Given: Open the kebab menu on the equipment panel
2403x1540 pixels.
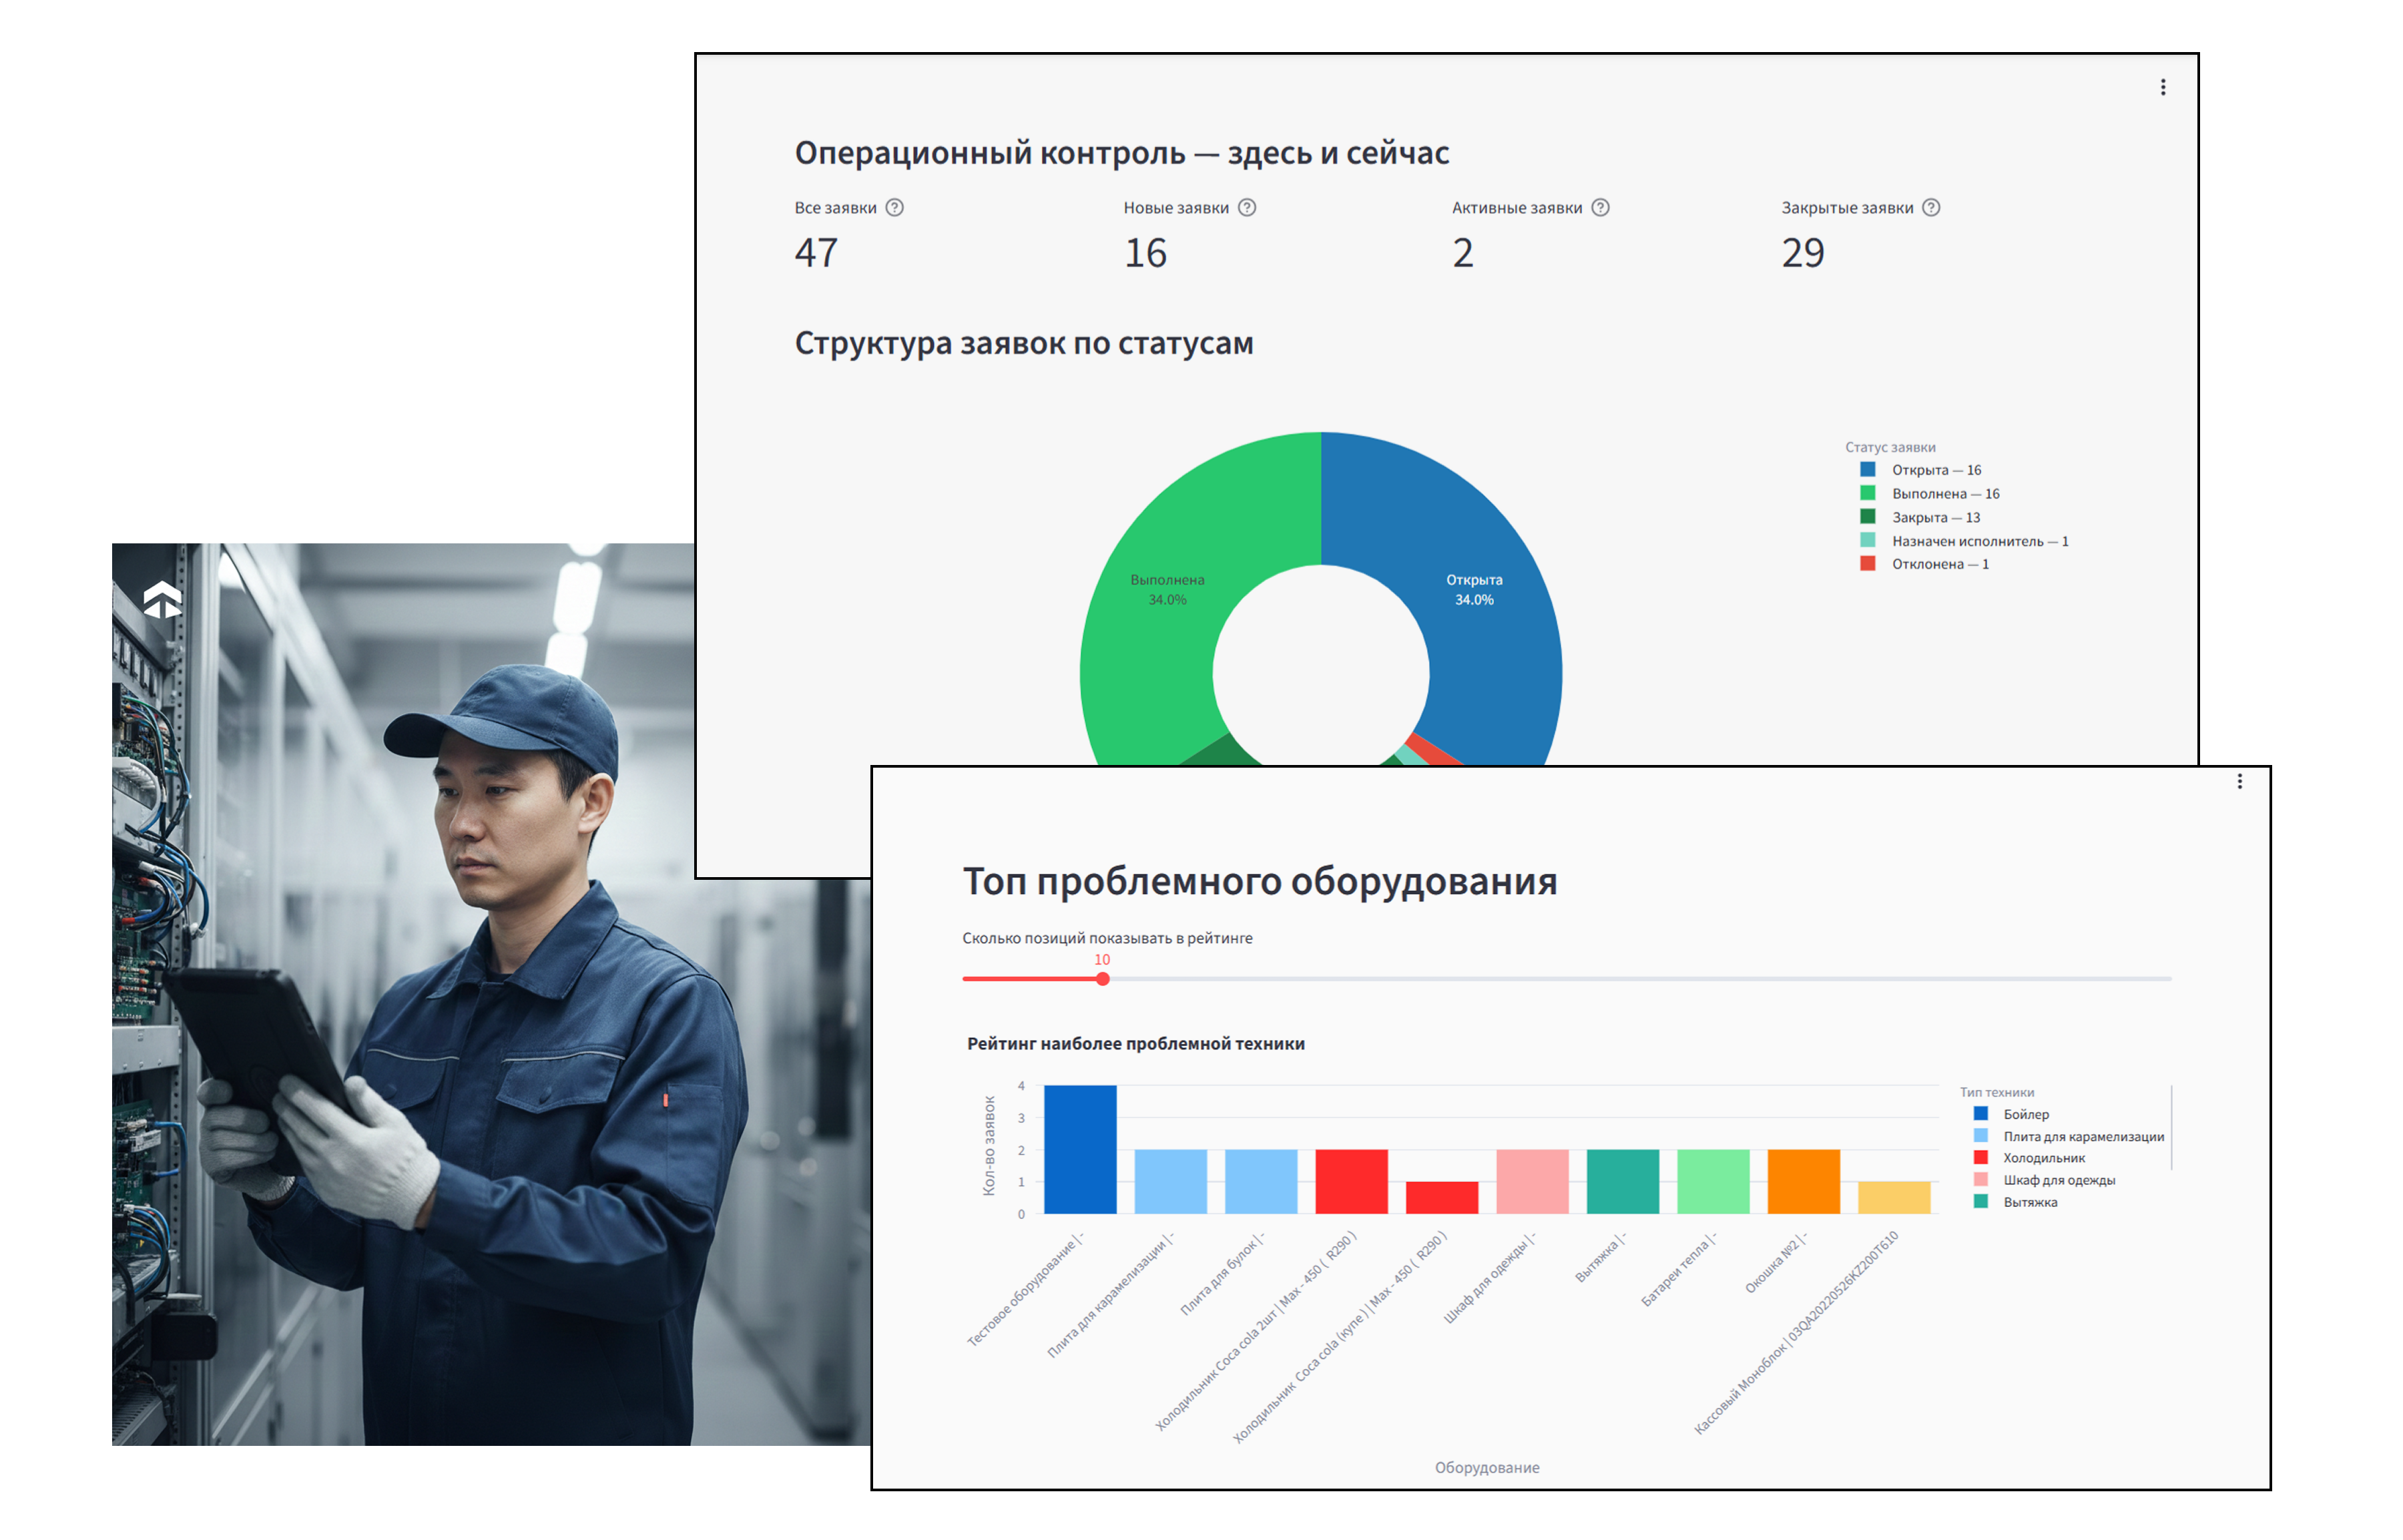Looking at the screenshot, I should point(2239,781).
